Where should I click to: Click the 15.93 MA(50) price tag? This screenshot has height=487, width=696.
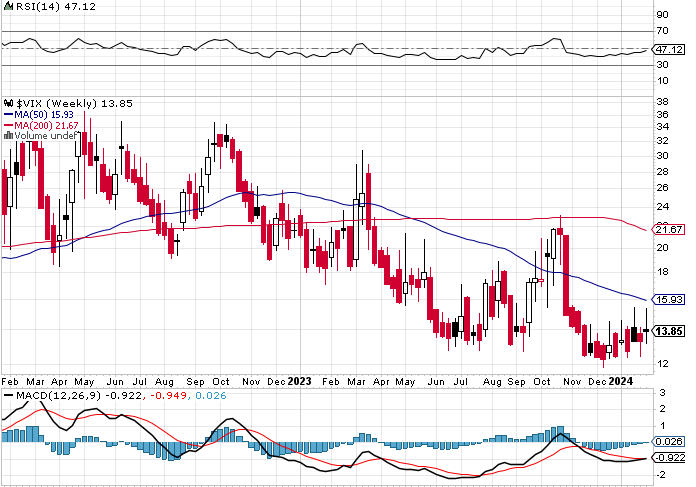coord(667,299)
